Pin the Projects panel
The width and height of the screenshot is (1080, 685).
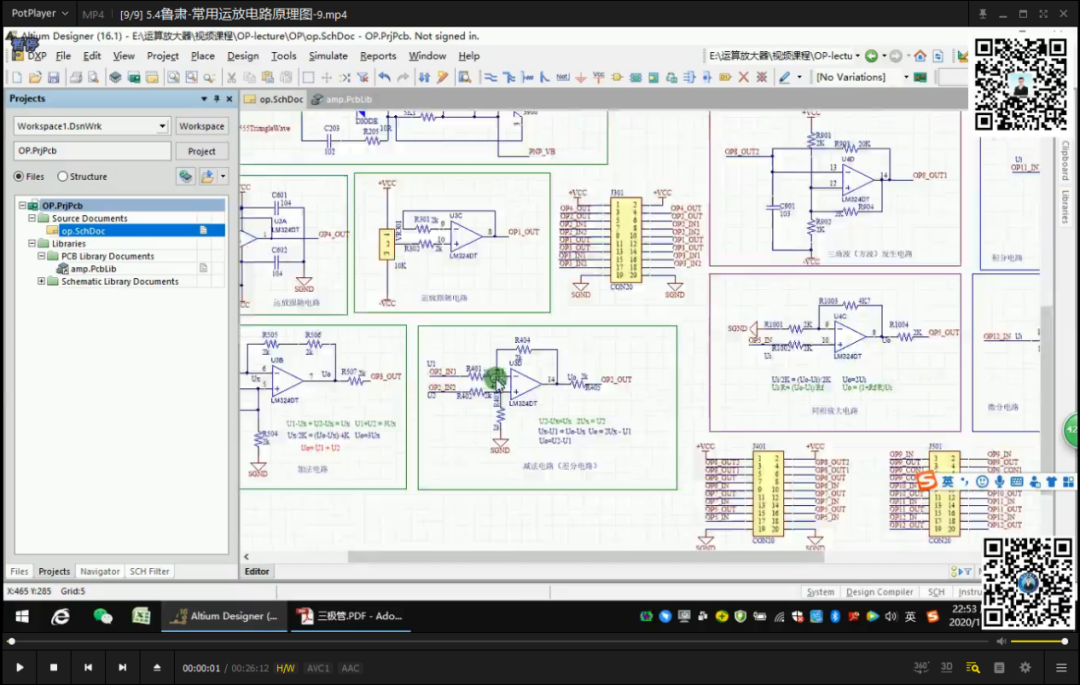[x=216, y=99]
